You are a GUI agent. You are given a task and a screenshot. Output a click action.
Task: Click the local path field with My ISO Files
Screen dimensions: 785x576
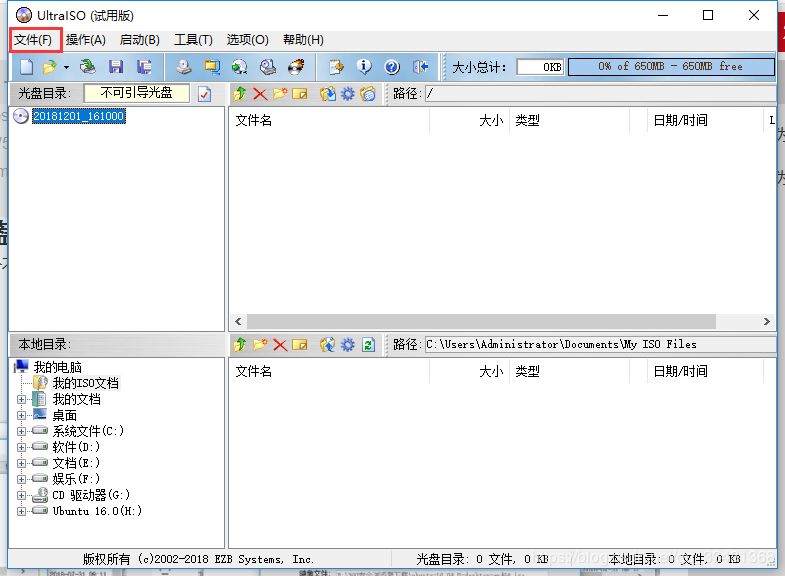coord(601,344)
